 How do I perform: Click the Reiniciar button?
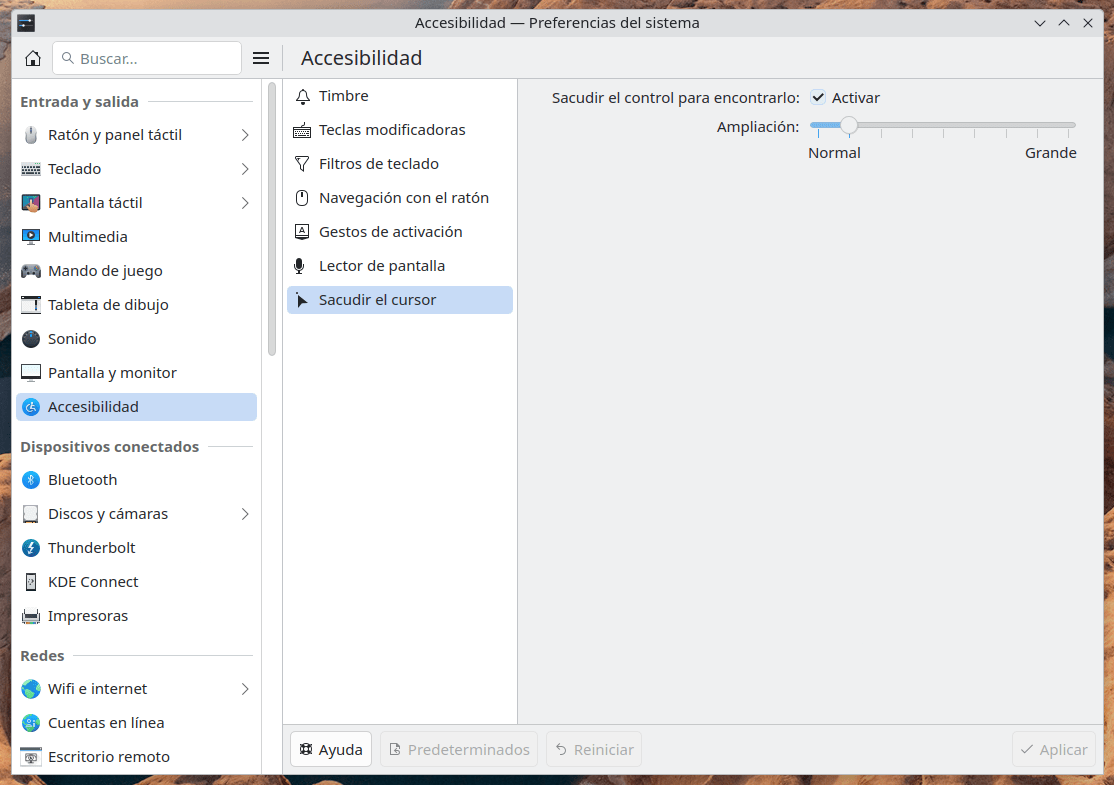(x=594, y=749)
